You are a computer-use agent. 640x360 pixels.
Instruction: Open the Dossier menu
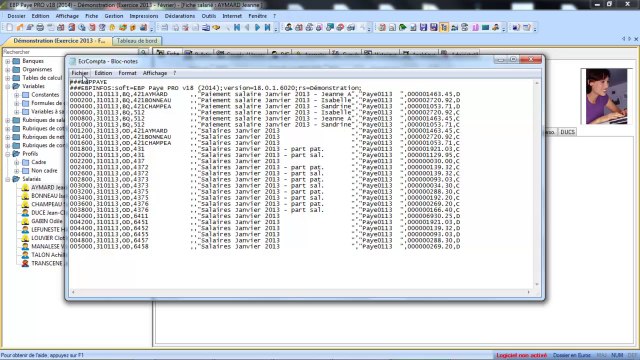click(16, 16)
